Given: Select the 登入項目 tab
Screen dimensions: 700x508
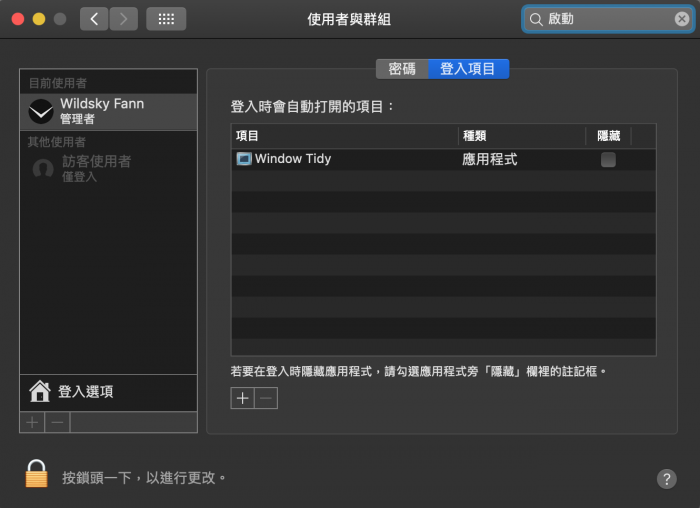Looking at the screenshot, I should click(468, 69).
